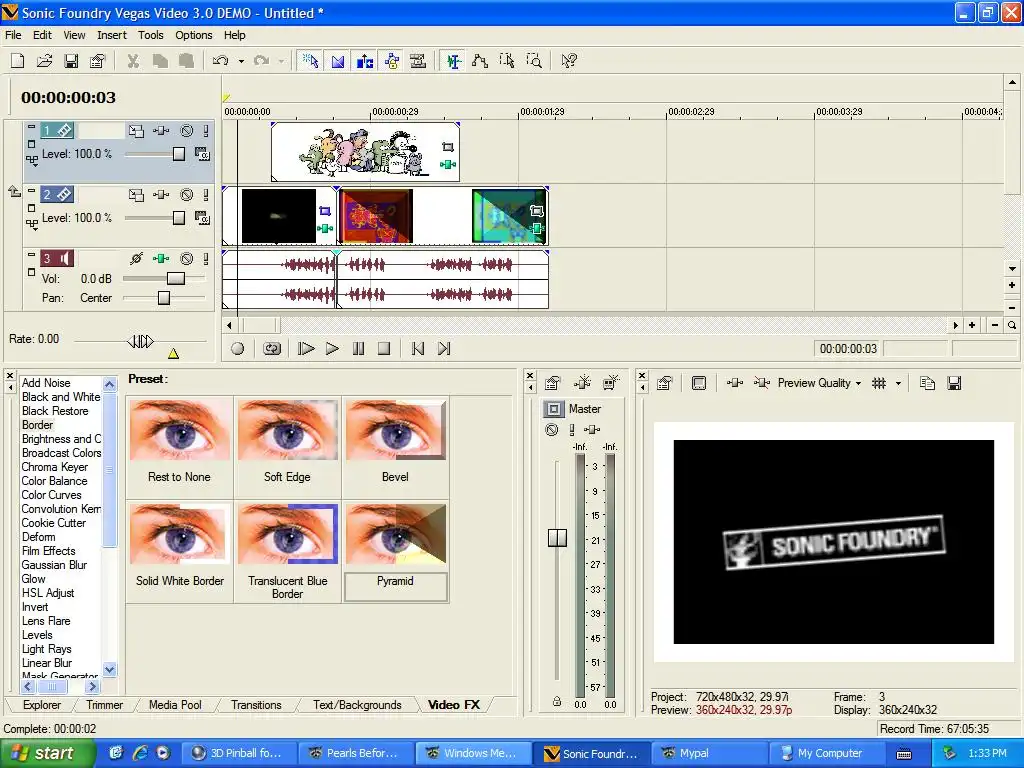The image size is (1024, 768).
Task: Go to End of project button
Action: (444, 349)
